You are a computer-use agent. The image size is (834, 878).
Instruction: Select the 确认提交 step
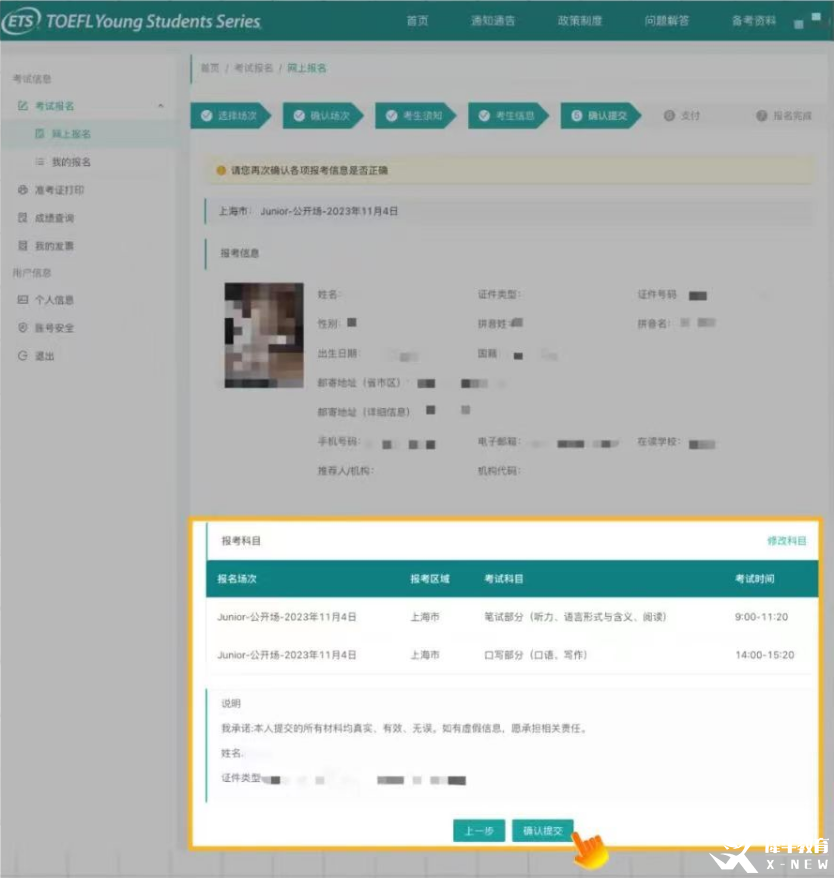(601, 115)
